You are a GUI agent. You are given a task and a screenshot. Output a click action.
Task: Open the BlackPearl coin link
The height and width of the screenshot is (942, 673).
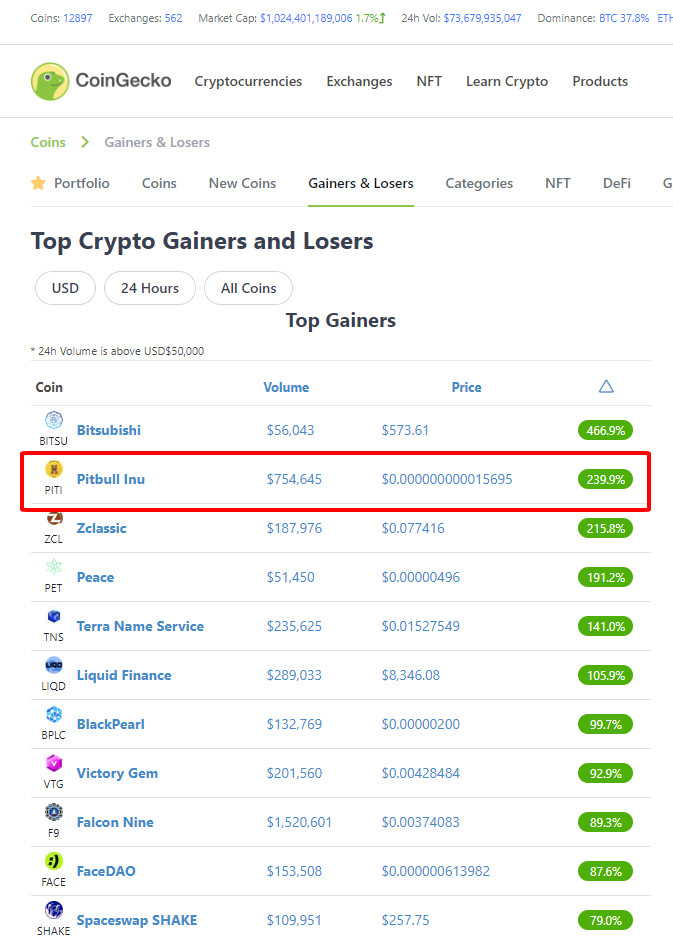[111, 725]
